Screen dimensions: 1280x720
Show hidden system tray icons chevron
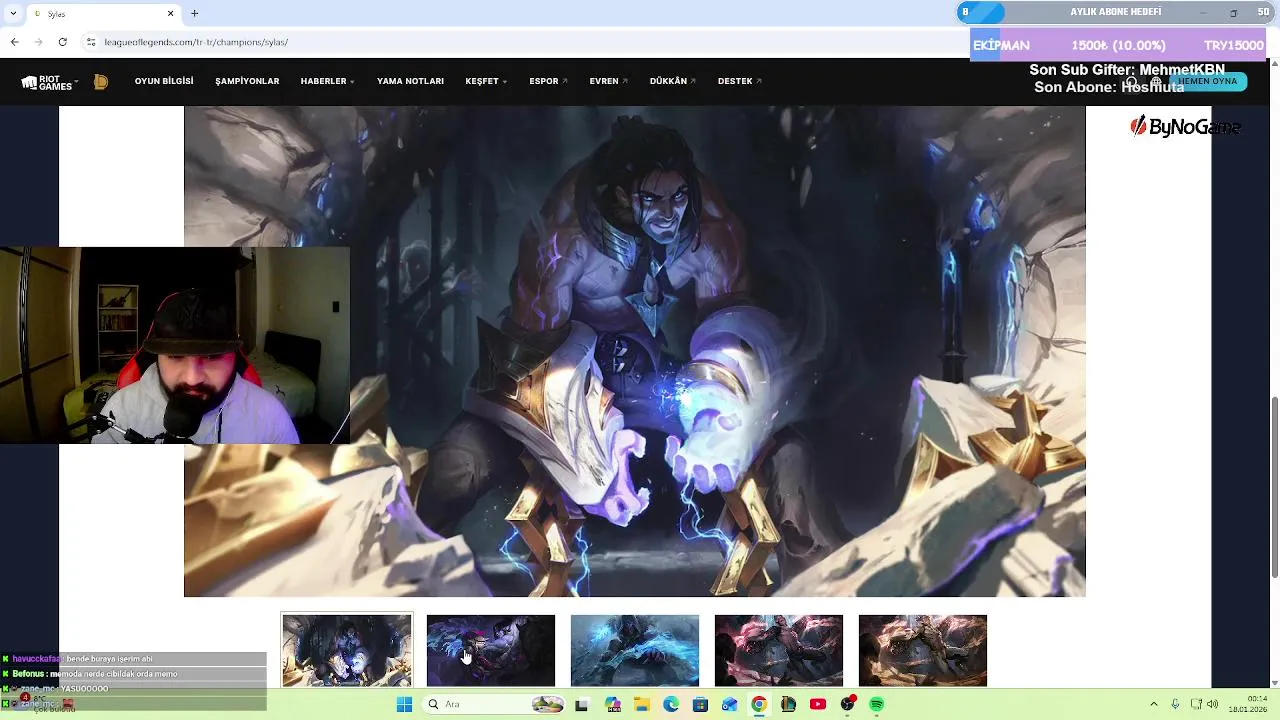1154,704
